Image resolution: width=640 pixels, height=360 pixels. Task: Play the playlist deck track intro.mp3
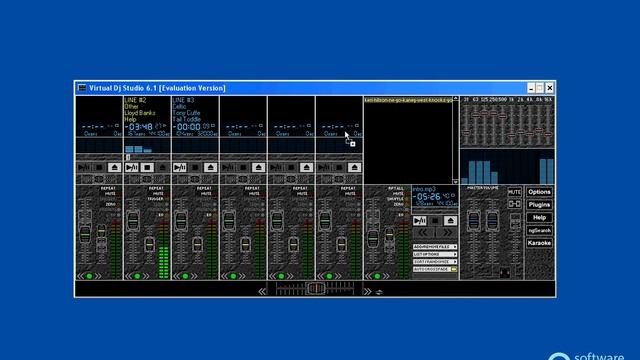click(420, 221)
